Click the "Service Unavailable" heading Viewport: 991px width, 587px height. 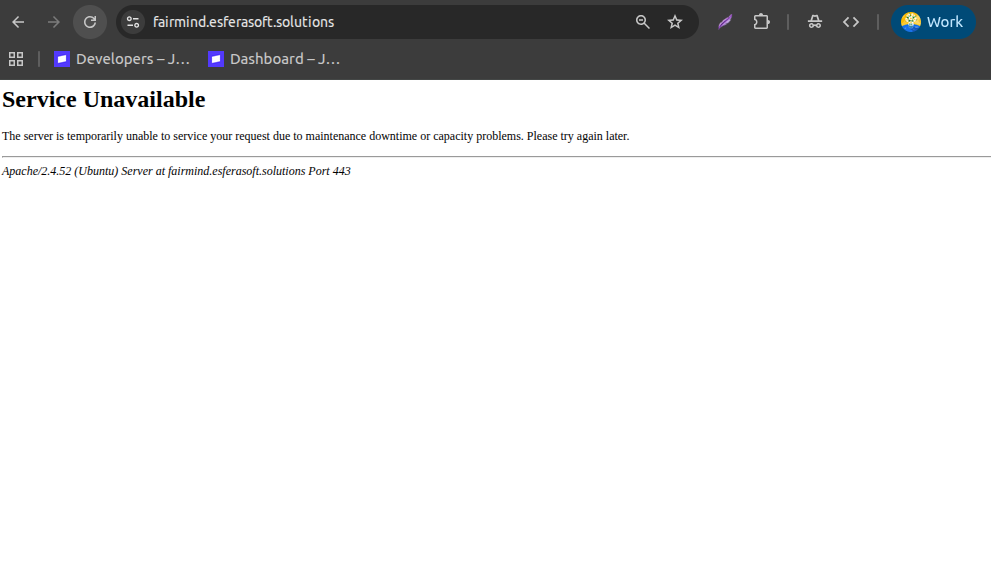pyautogui.click(x=104, y=100)
